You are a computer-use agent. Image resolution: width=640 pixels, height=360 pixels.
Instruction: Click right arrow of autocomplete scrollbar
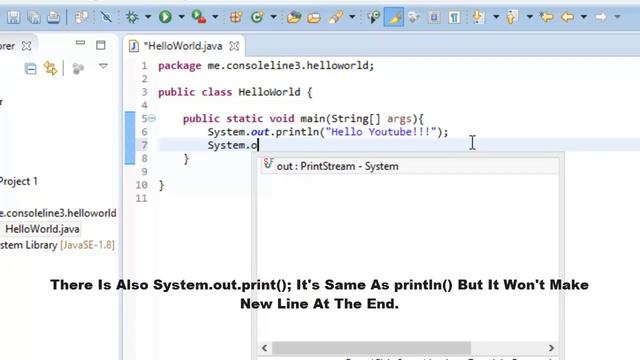(x=551, y=348)
